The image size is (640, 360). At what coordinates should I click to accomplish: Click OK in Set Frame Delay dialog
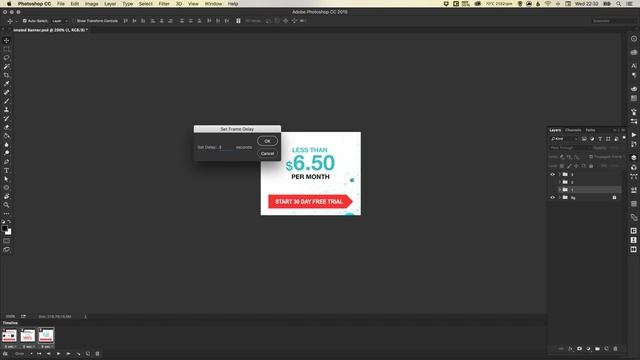coord(267,141)
